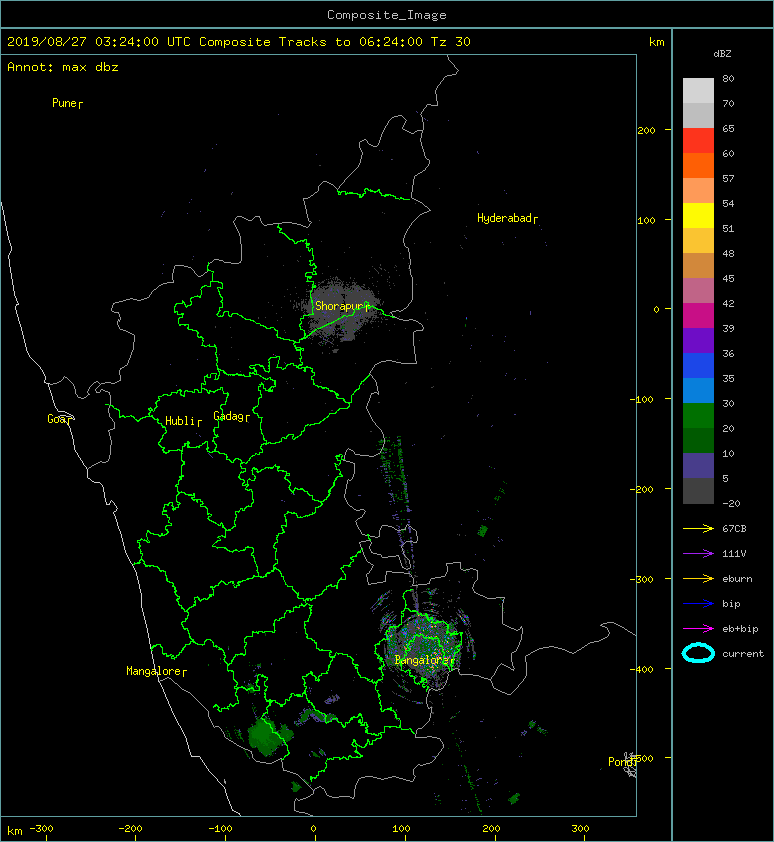Click the royal blue 36 dBZ swatch
This screenshot has width=774, height=842.
698,365
